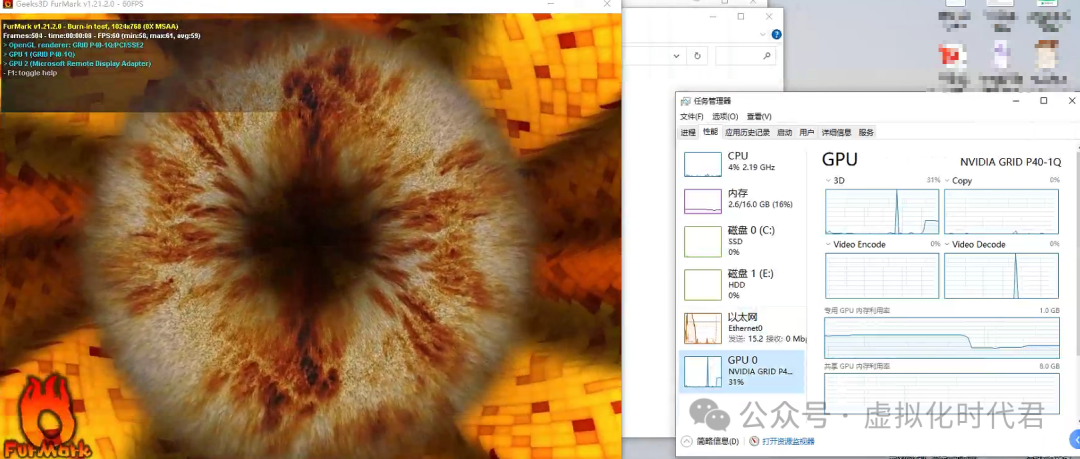
Task: Open the Explorer address bar history dropdown
Action: (677, 56)
